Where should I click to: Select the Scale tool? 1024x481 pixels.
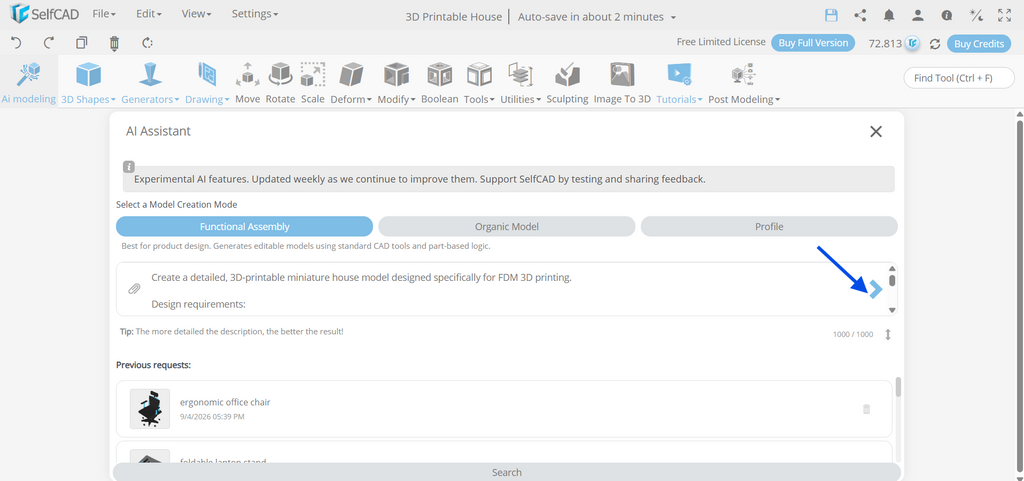[x=313, y=82]
